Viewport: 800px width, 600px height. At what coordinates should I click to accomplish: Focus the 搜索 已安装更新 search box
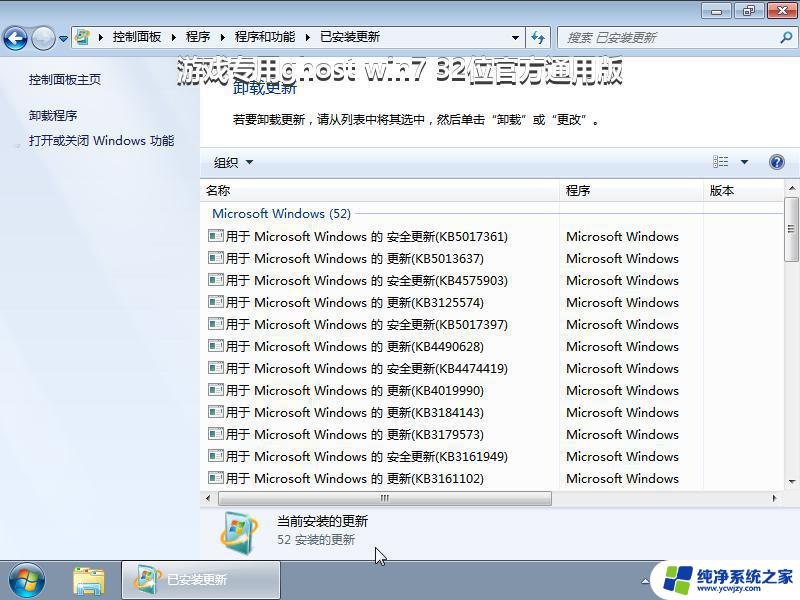pos(668,38)
